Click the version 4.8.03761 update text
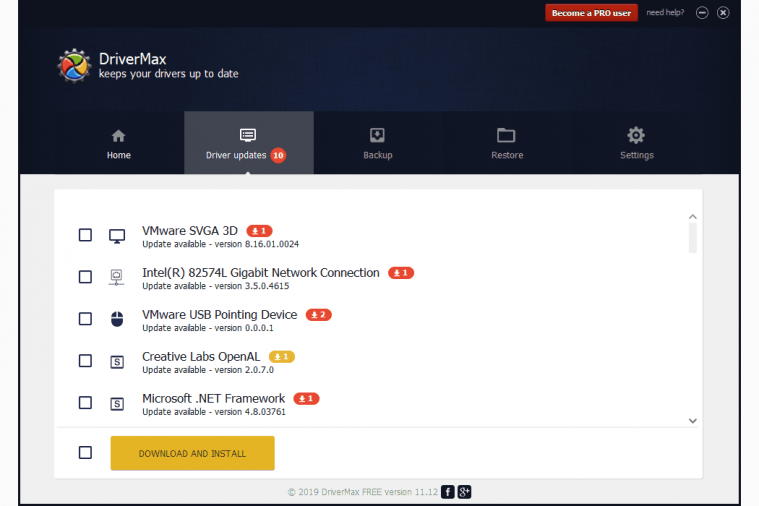 tap(214, 412)
